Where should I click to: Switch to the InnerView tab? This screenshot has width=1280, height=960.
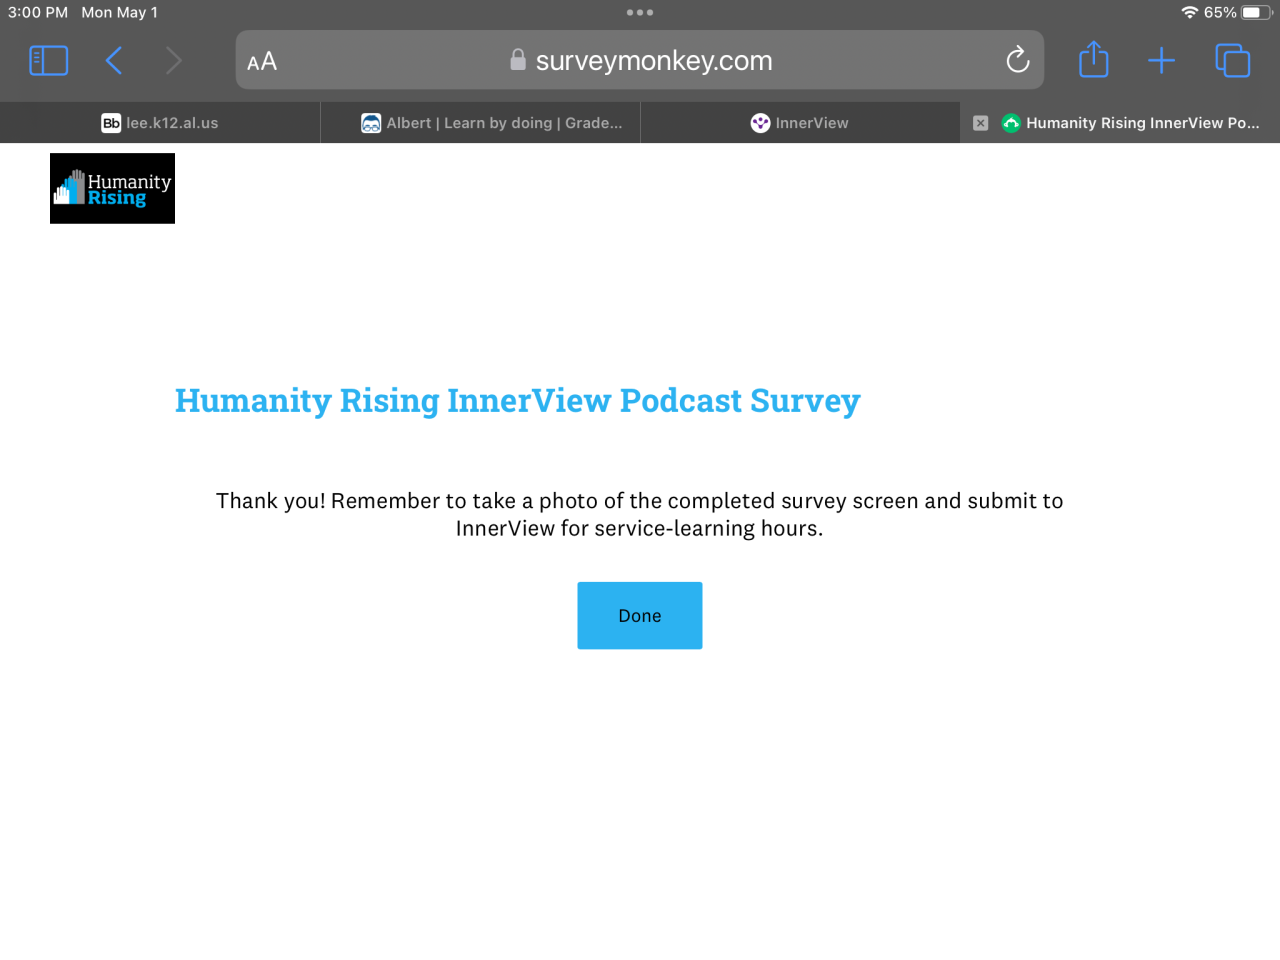pyautogui.click(x=800, y=123)
